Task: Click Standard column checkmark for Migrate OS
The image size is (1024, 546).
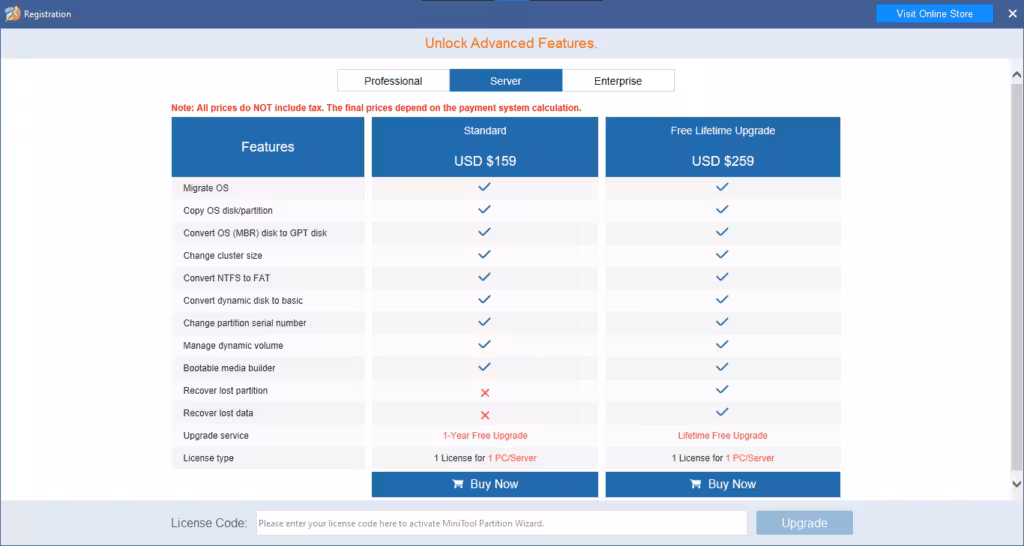Action: [x=484, y=187]
